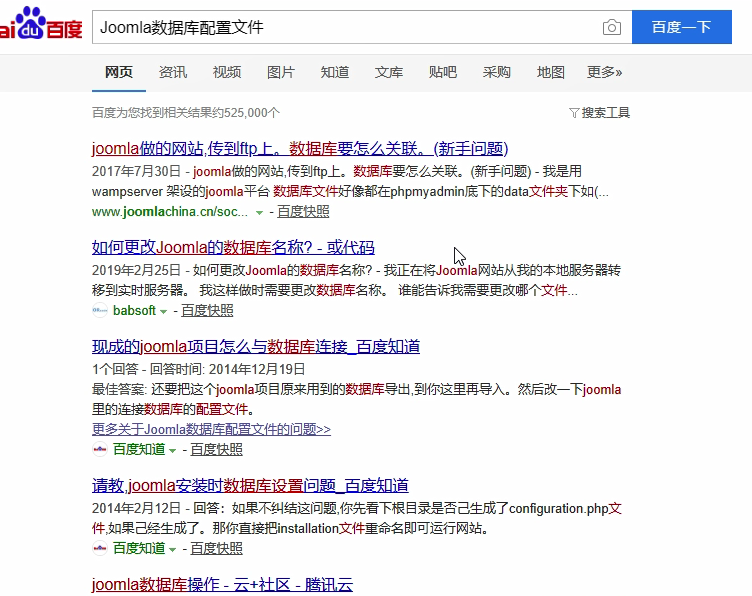The image size is (752, 596).
Task: Open the 更多» tab menu
Action: (x=604, y=72)
